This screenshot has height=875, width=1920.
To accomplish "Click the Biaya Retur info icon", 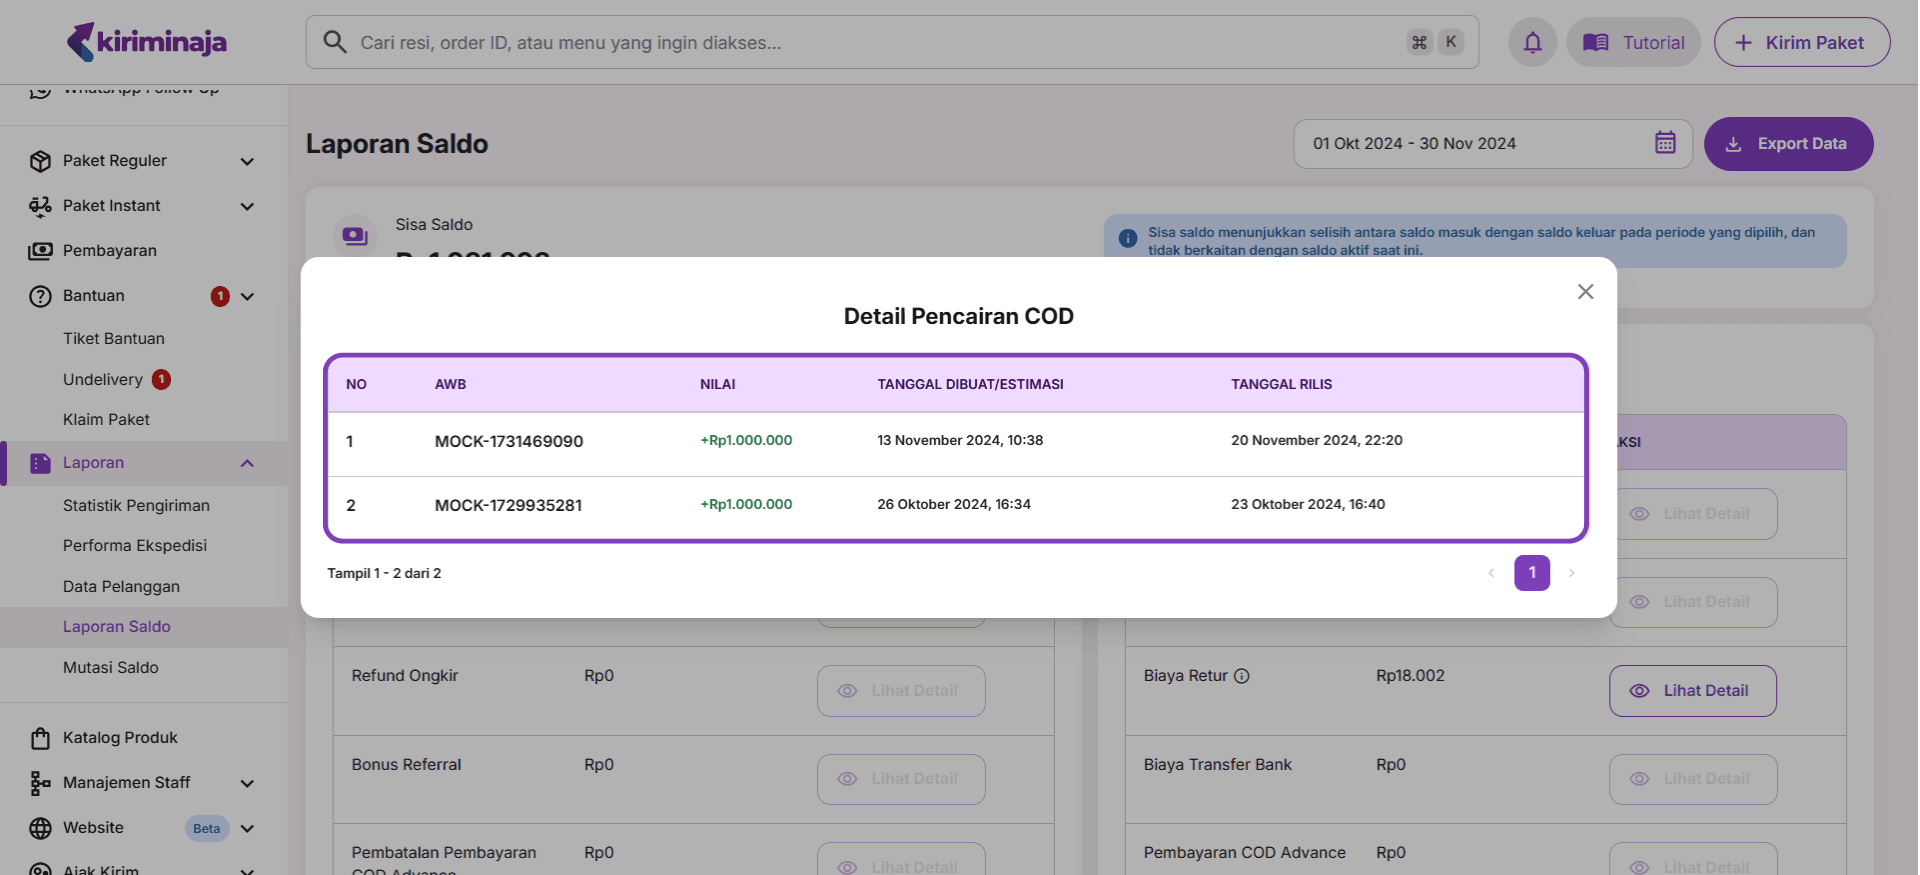I will click(x=1242, y=676).
